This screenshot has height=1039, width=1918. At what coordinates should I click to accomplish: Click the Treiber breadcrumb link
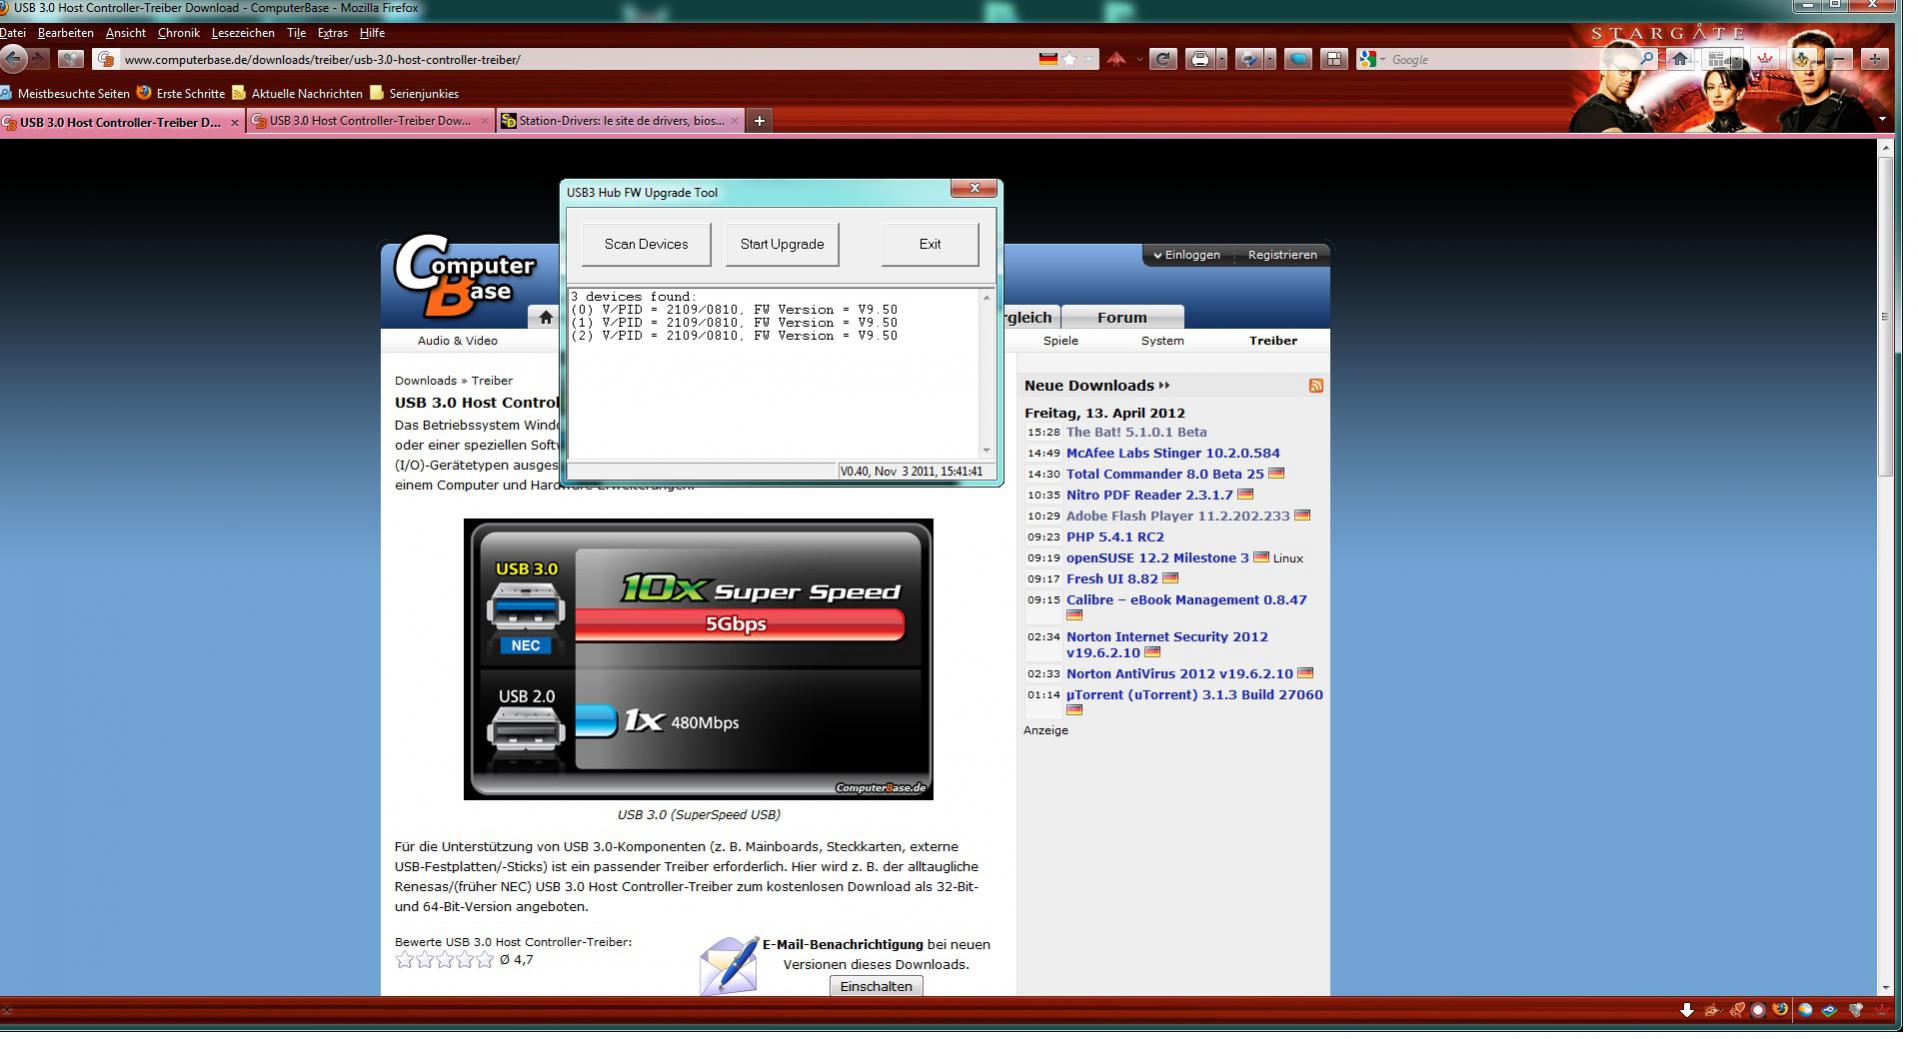tap(492, 381)
